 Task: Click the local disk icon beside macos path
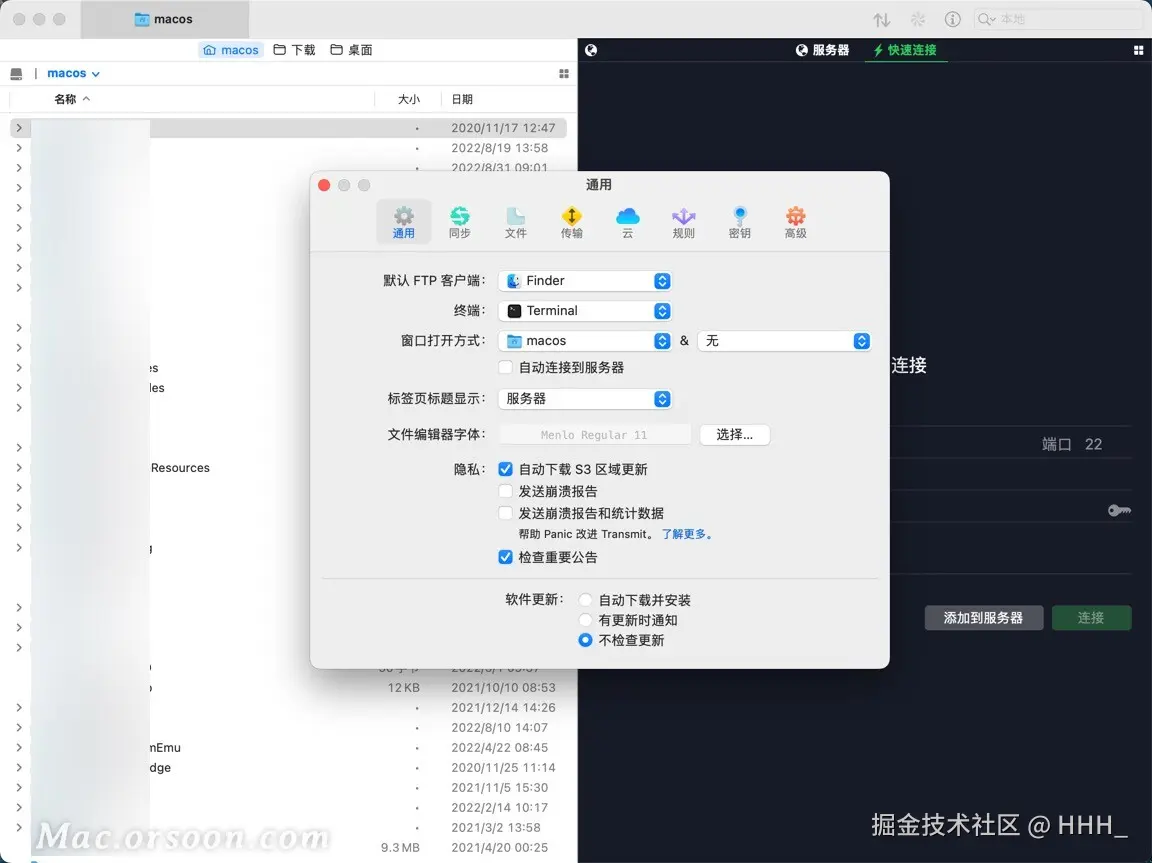16,73
